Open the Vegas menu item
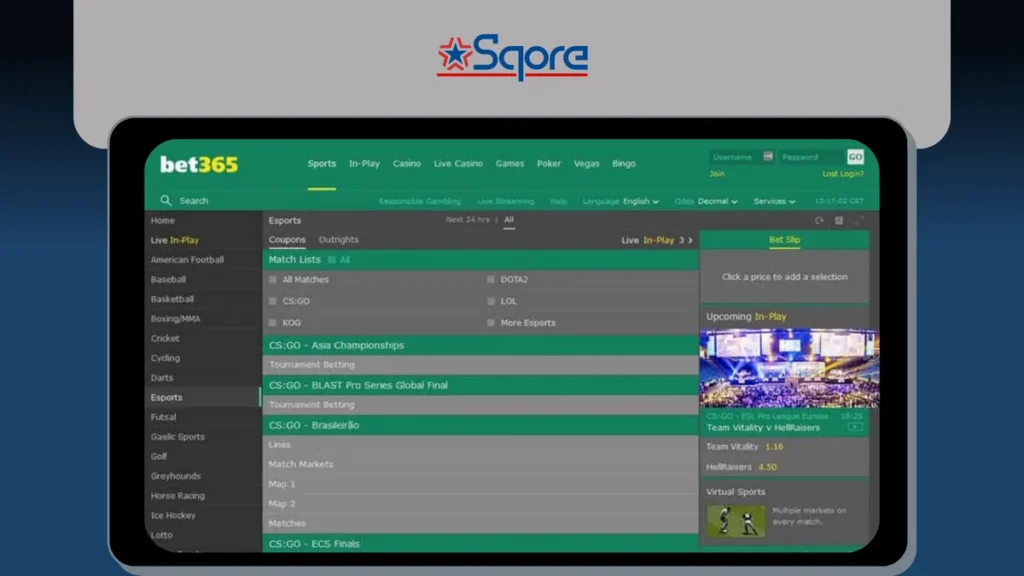This screenshot has width=1024, height=576. click(x=586, y=164)
